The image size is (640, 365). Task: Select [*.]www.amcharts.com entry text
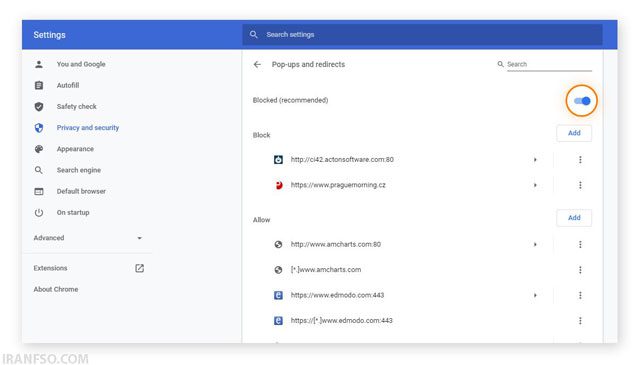click(x=326, y=270)
